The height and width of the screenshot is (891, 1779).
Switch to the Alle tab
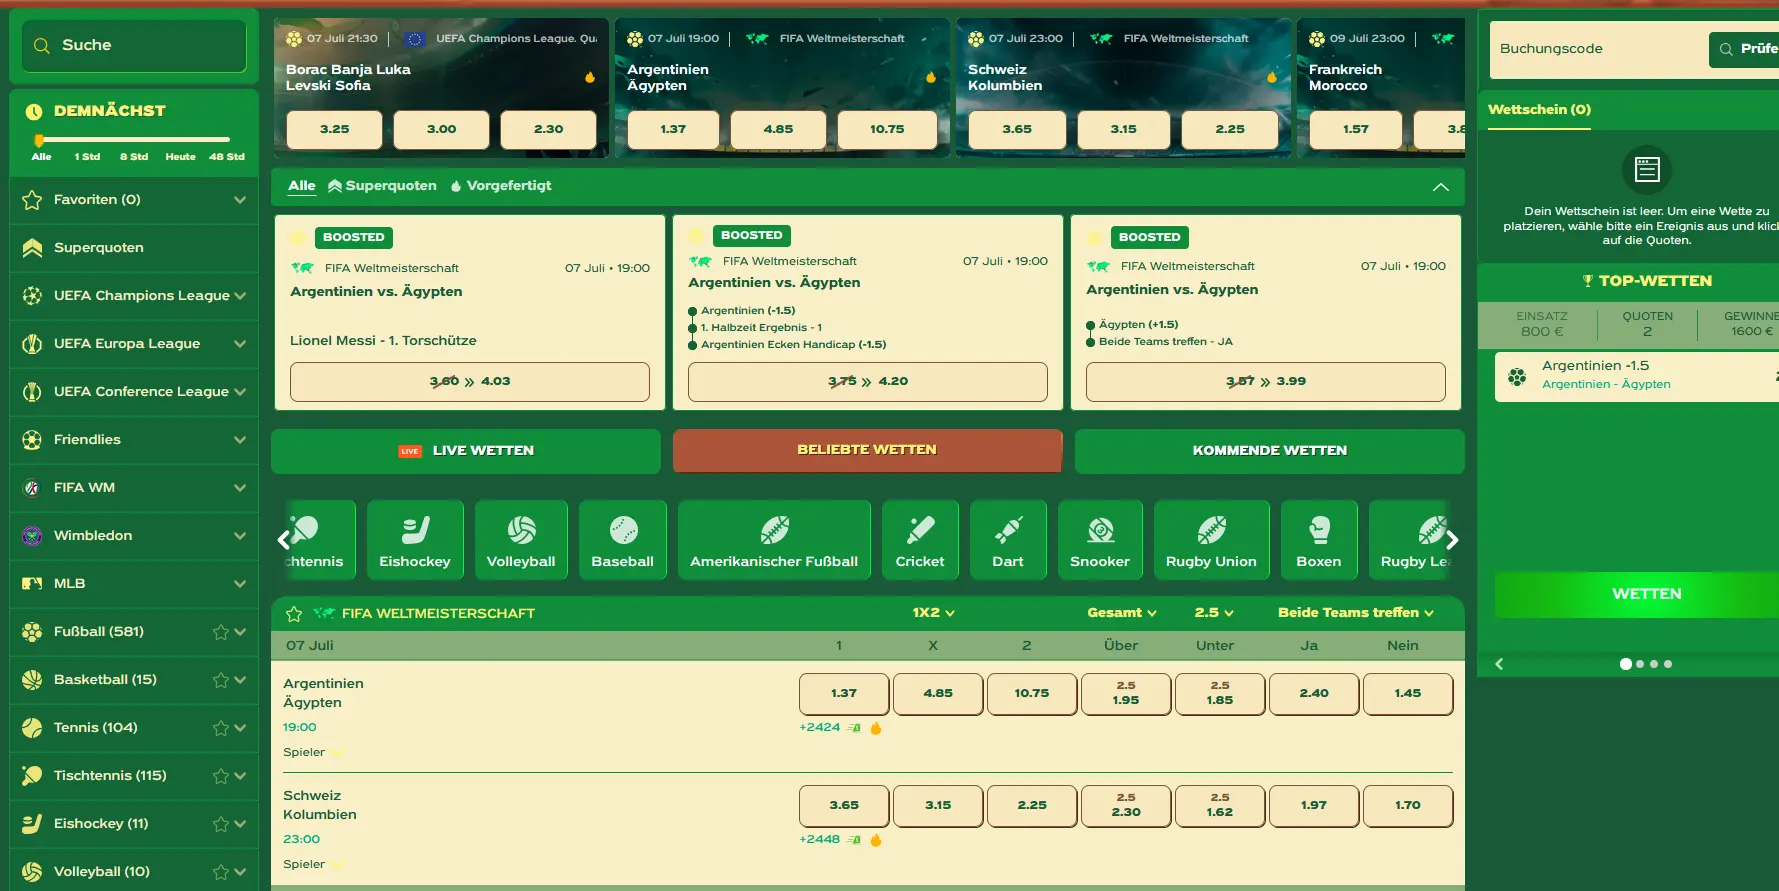pyautogui.click(x=301, y=186)
